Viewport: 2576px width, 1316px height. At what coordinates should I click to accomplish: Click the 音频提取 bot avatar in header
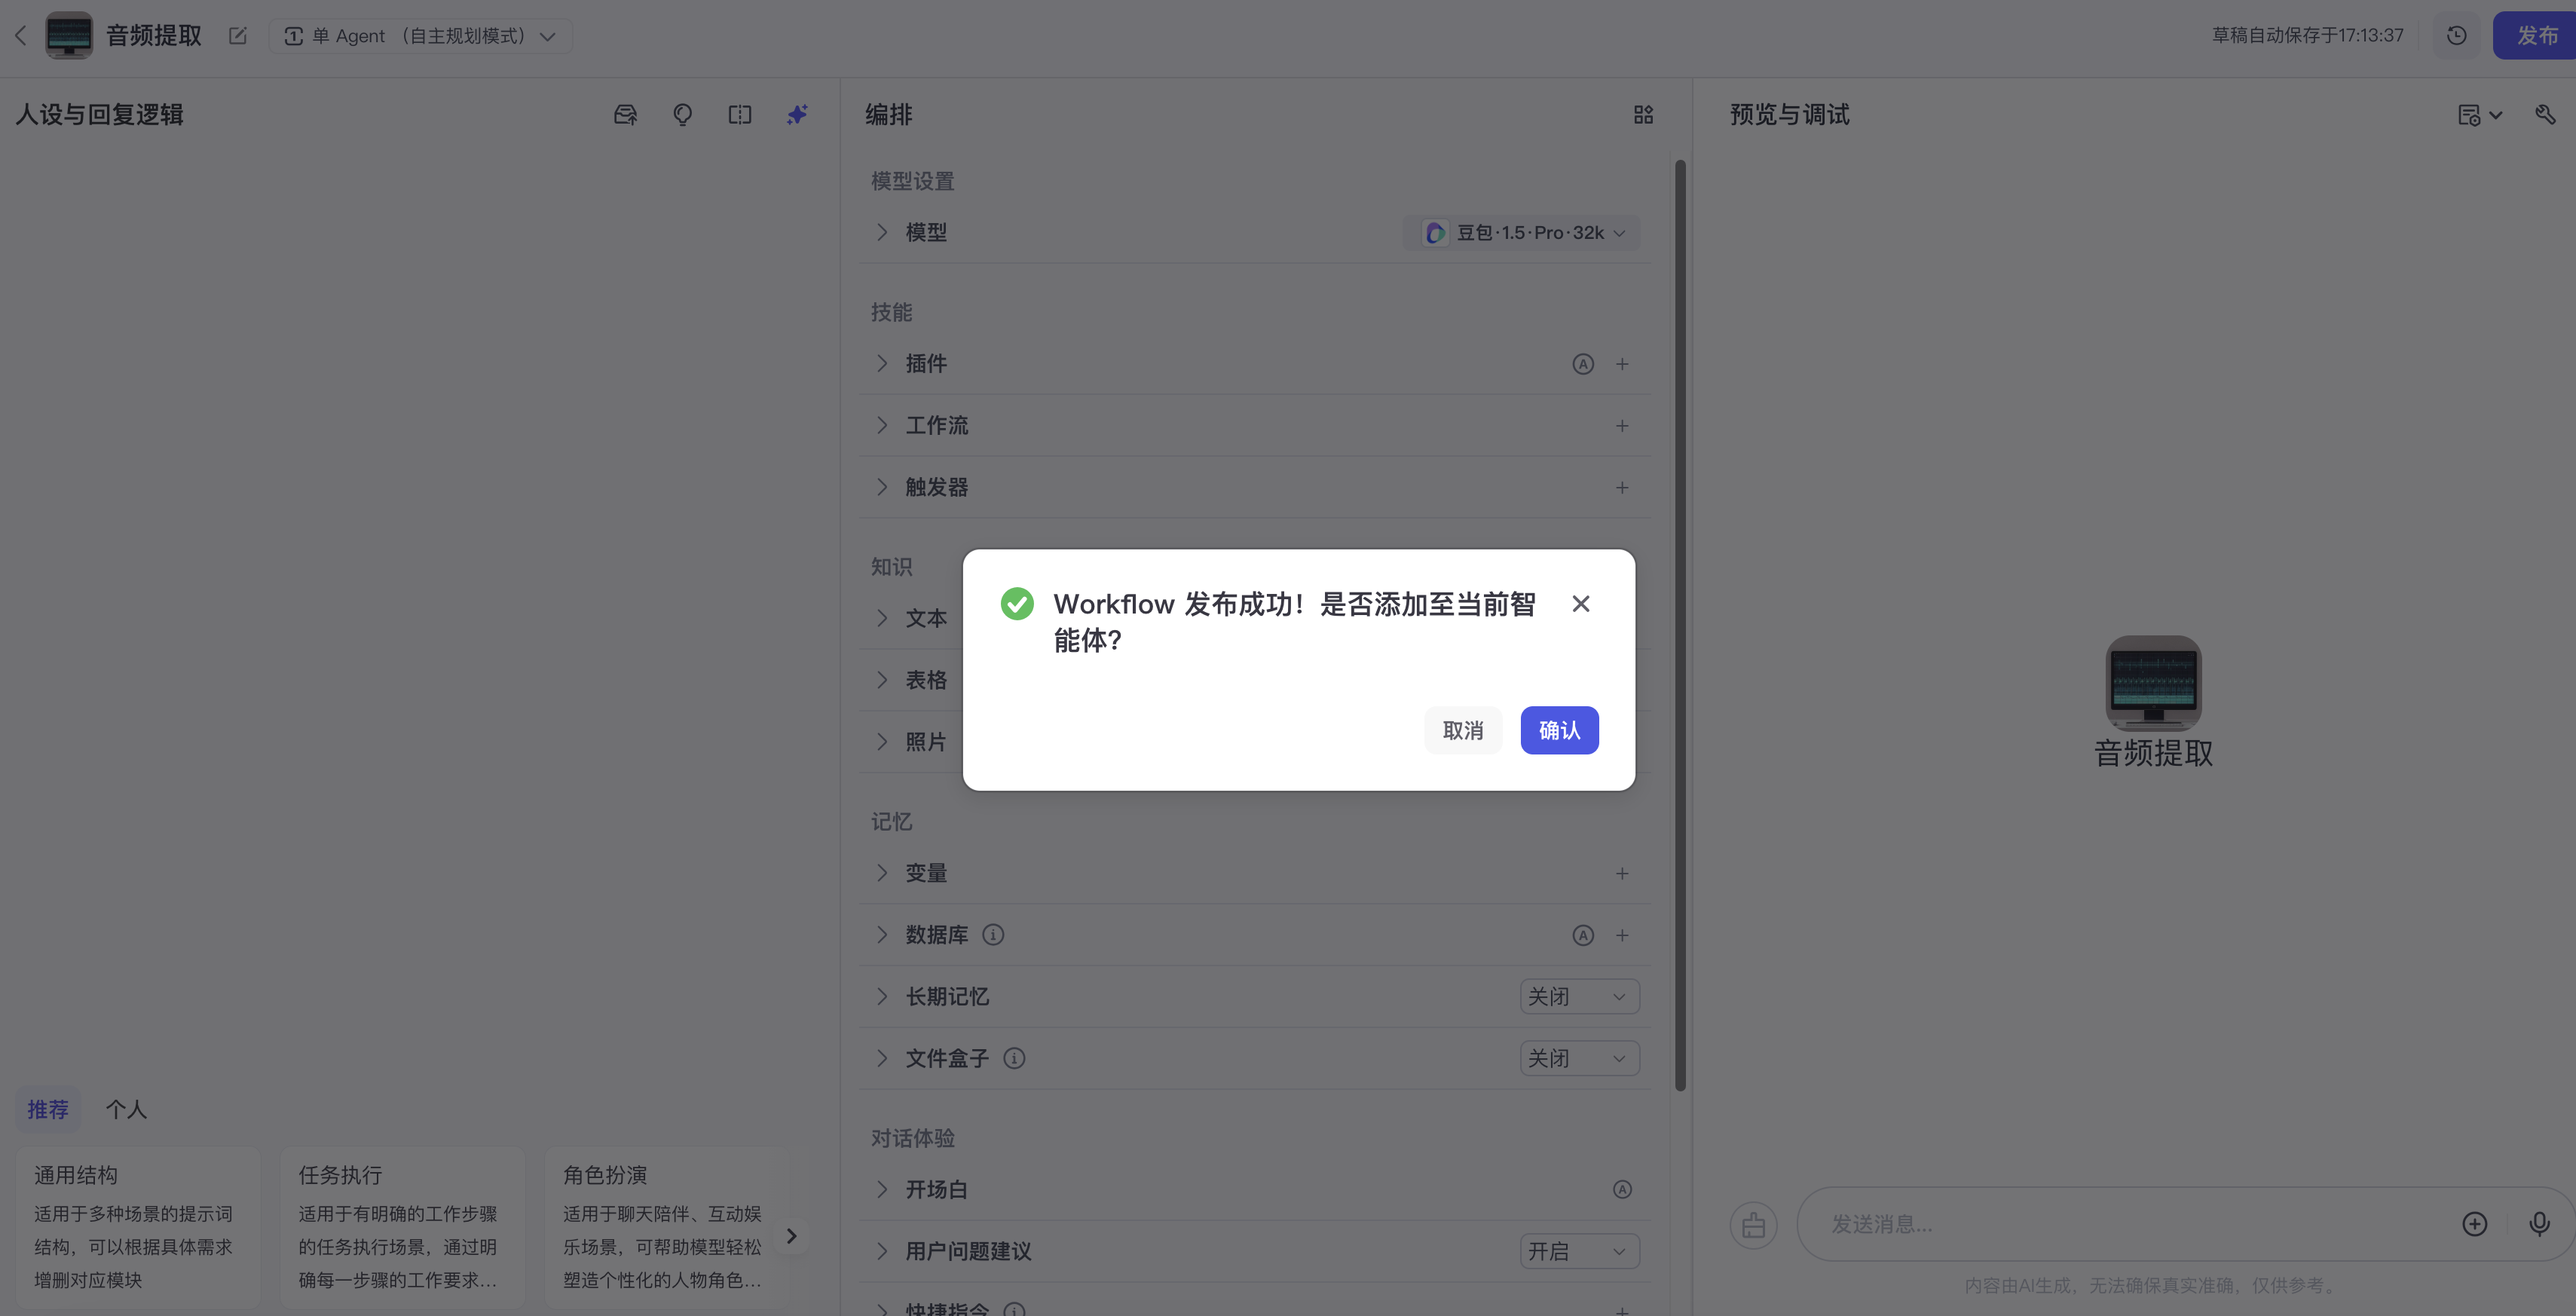coord(69,36)
